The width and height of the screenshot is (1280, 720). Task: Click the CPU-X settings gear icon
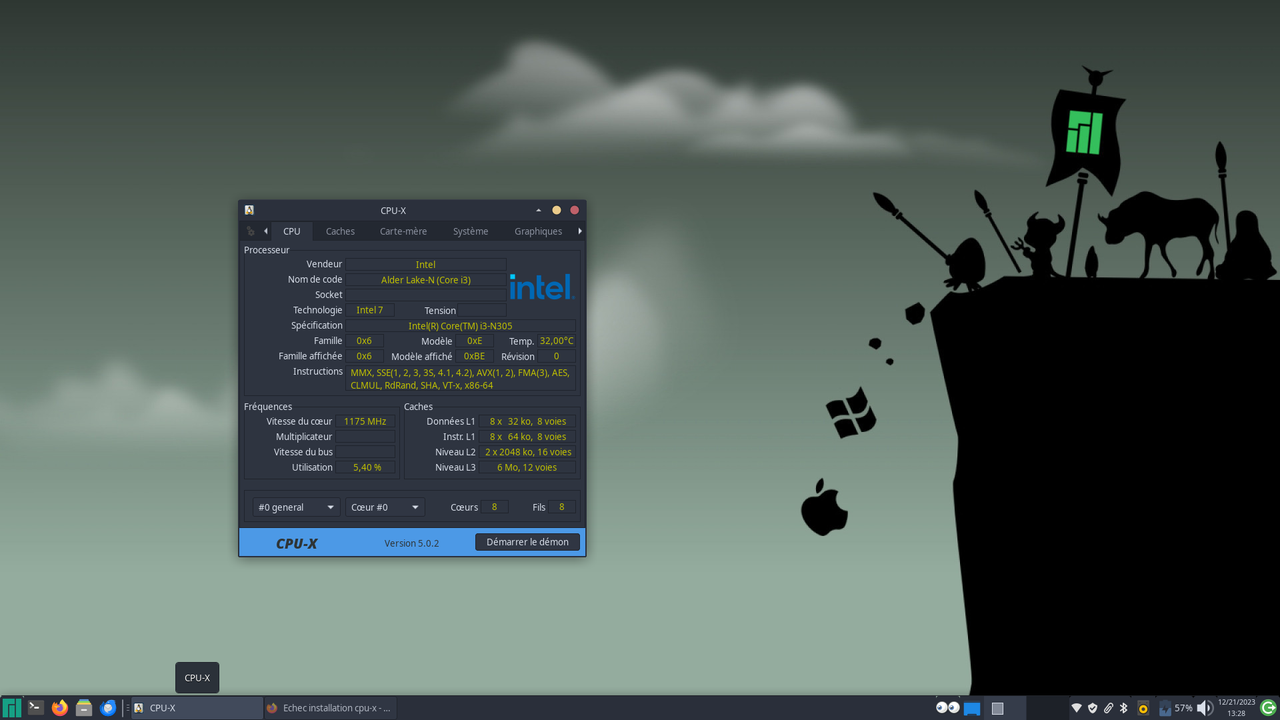pos(251,231)
